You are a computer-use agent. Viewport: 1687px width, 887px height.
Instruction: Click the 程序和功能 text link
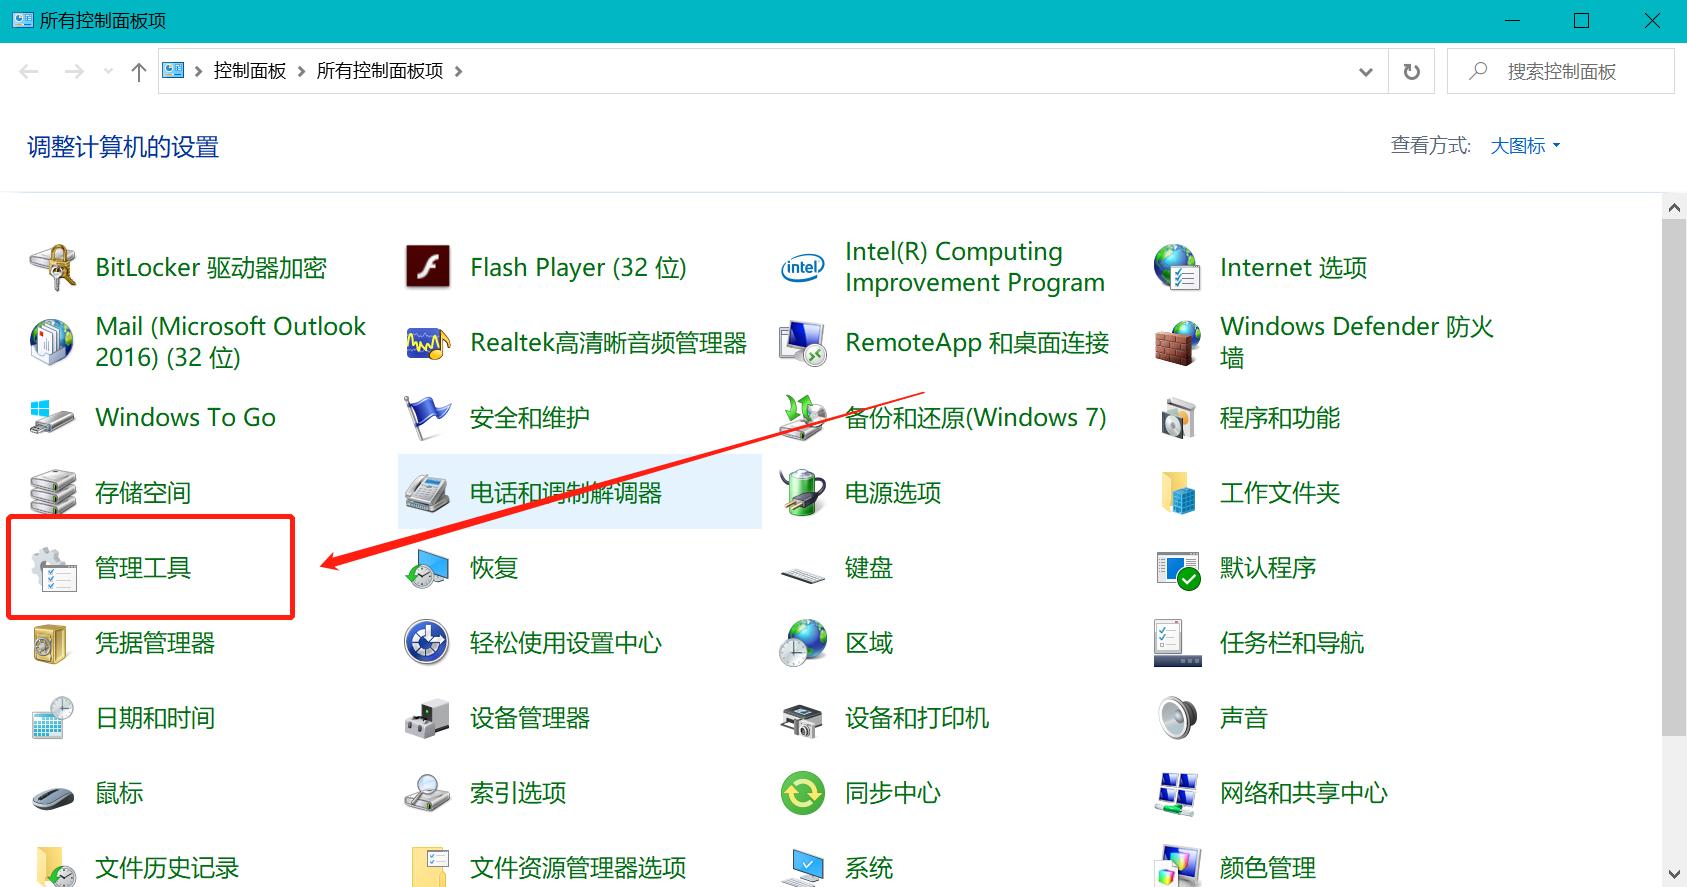click(1280, 417)
